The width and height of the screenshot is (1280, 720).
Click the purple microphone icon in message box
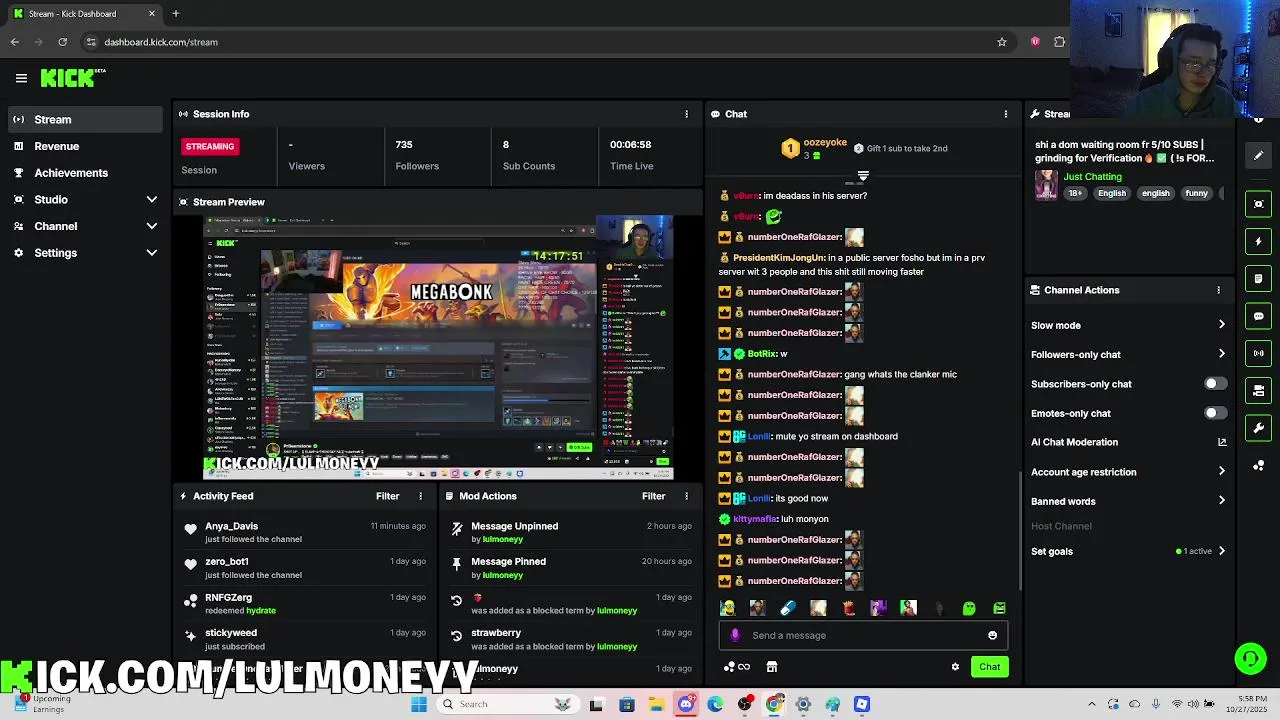pos(735,635)
